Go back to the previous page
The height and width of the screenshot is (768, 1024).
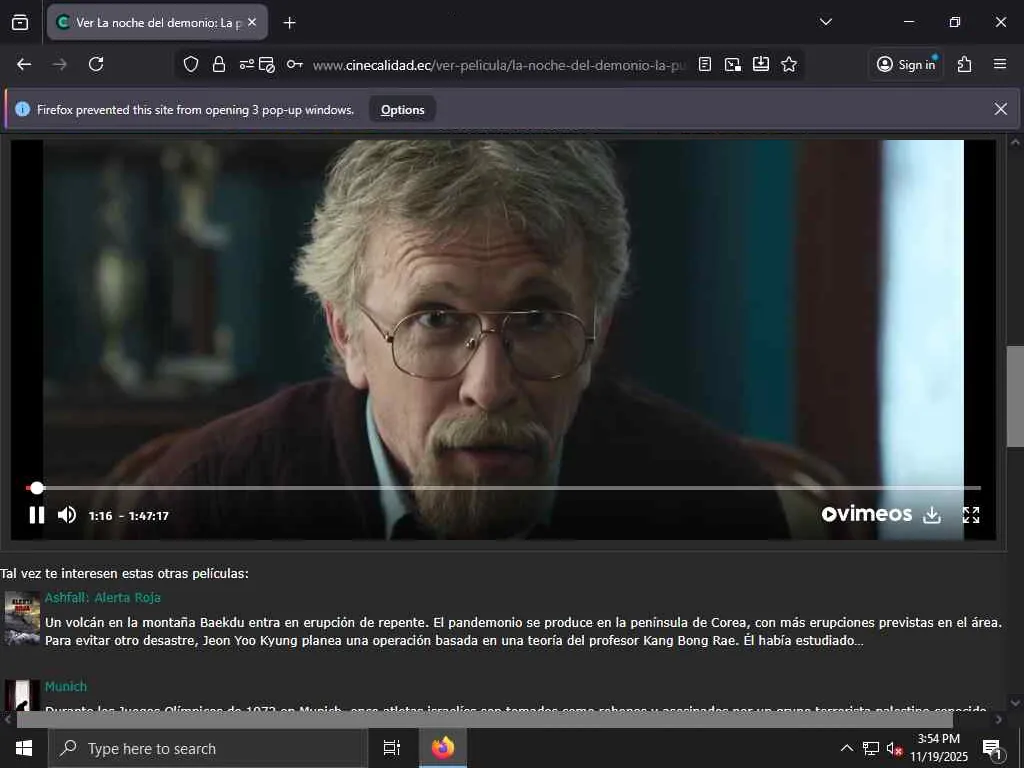(24, 64)
